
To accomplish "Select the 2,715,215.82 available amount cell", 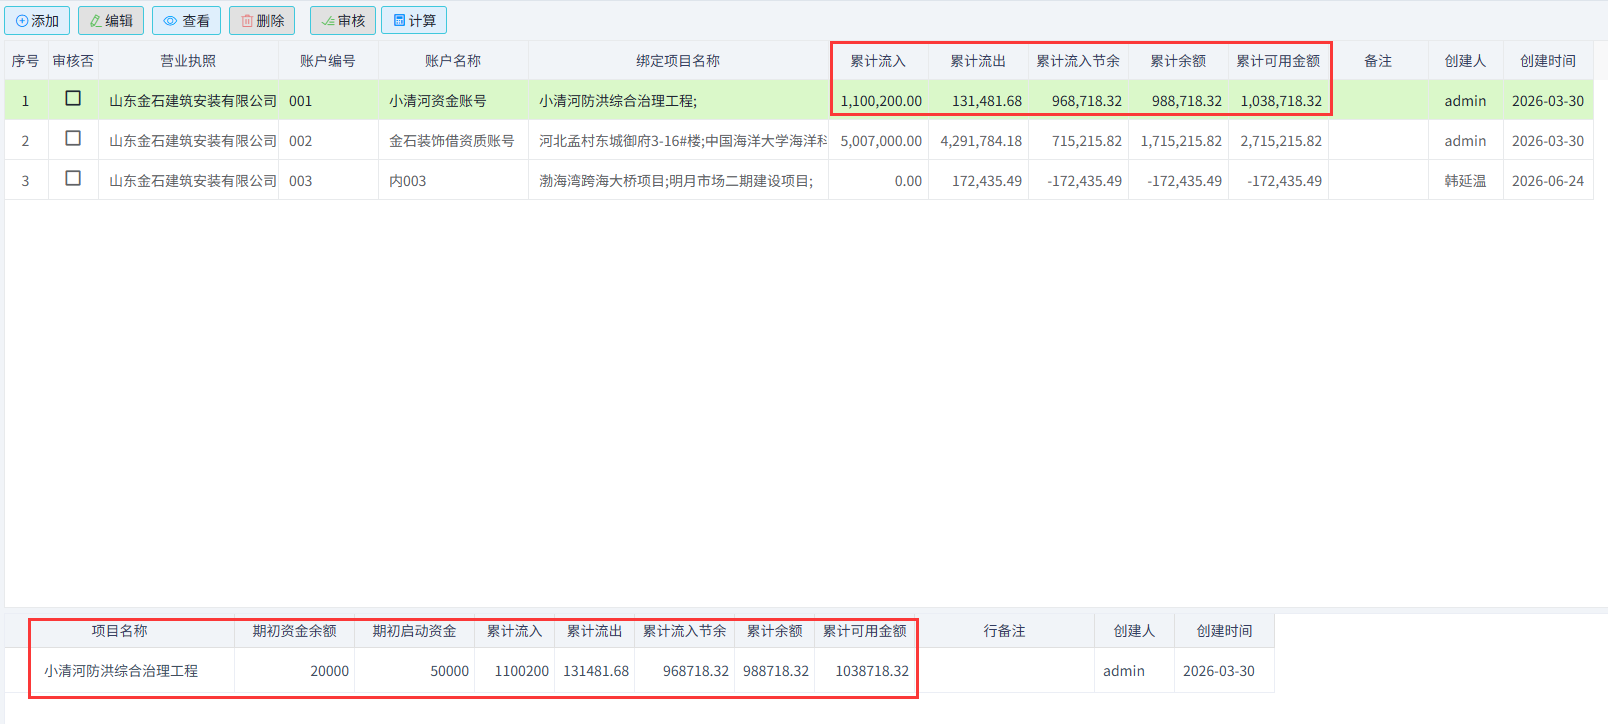I will tap(1279, 141).
